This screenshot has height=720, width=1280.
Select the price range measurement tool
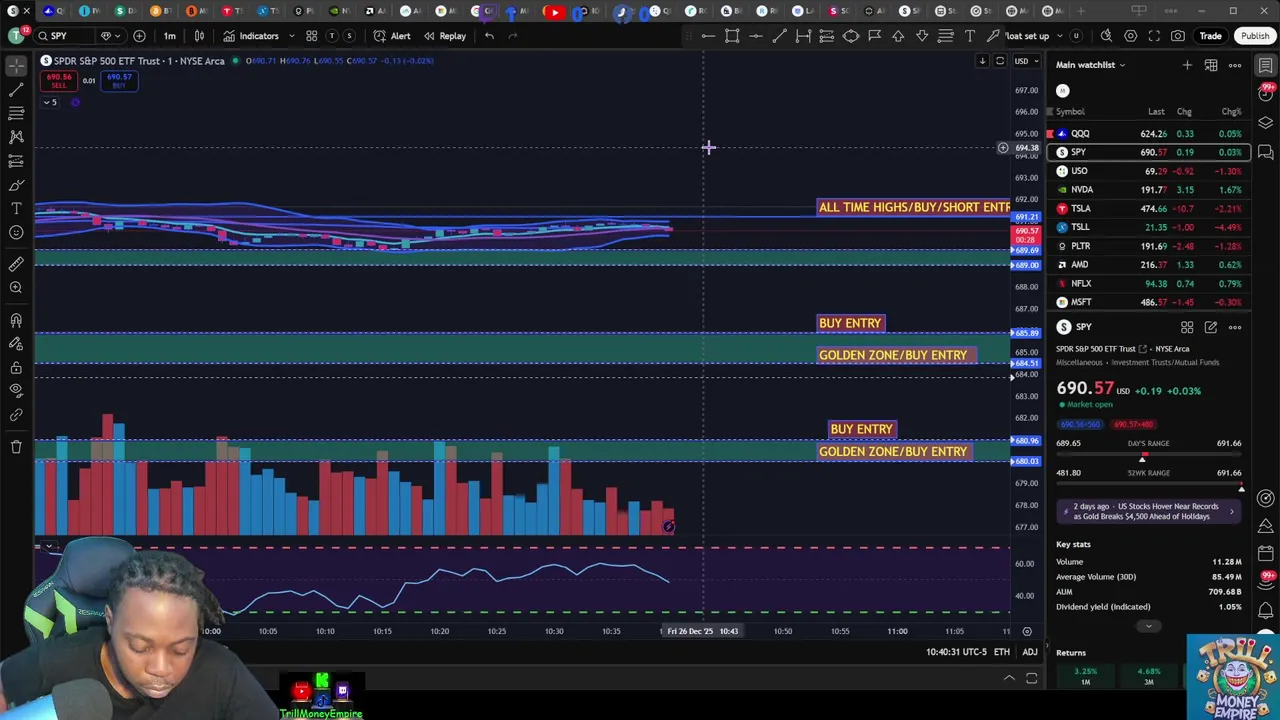pyautogui.click(x=803, y=36)
